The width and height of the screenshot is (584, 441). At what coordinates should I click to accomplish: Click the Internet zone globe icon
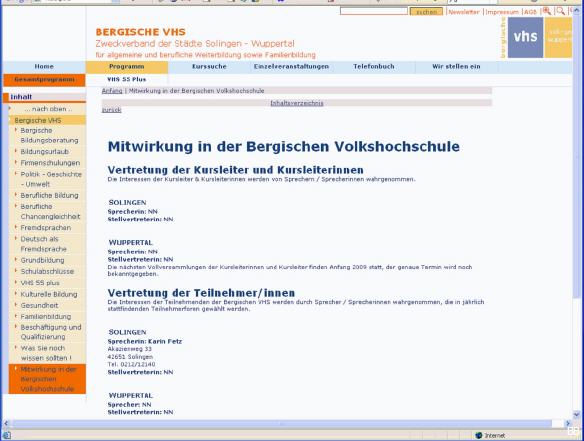coord(479,435)
